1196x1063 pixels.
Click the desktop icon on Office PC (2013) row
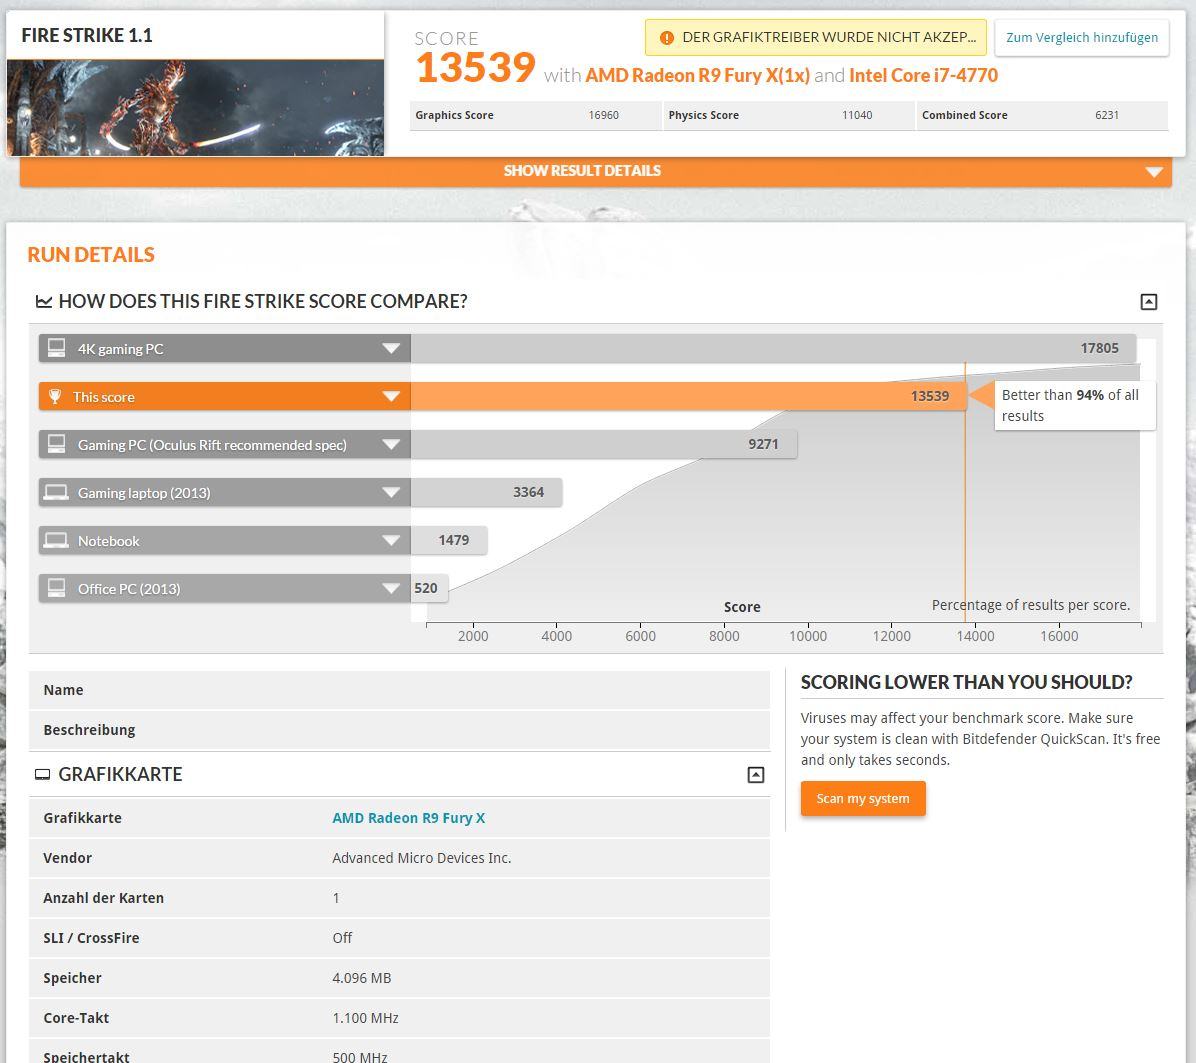click(x=56, y=588)
